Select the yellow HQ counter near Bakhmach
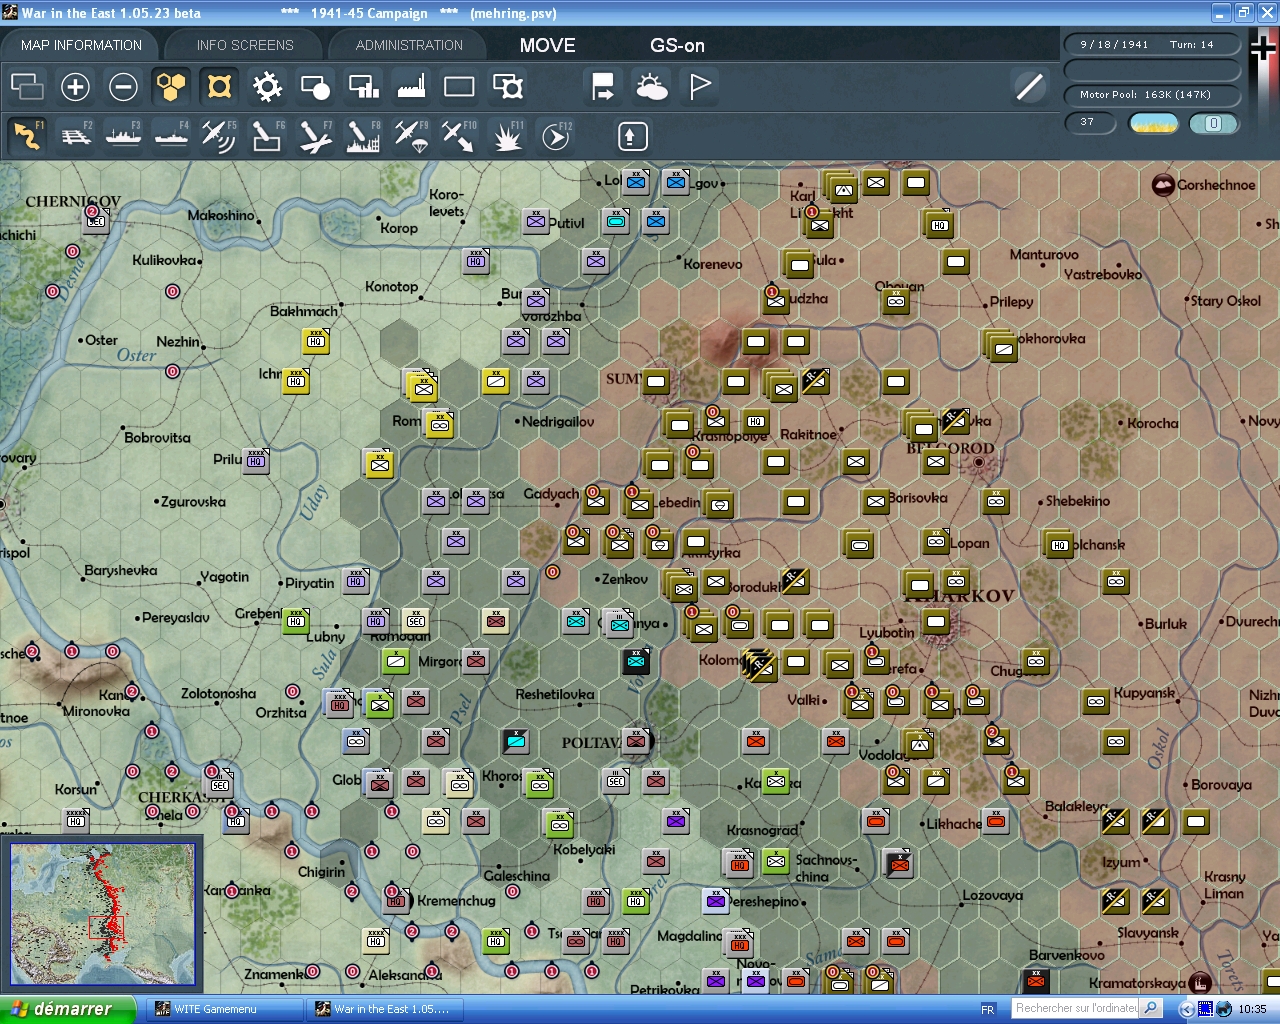This screenshot has width=1280, height=1024. [316, 341]
